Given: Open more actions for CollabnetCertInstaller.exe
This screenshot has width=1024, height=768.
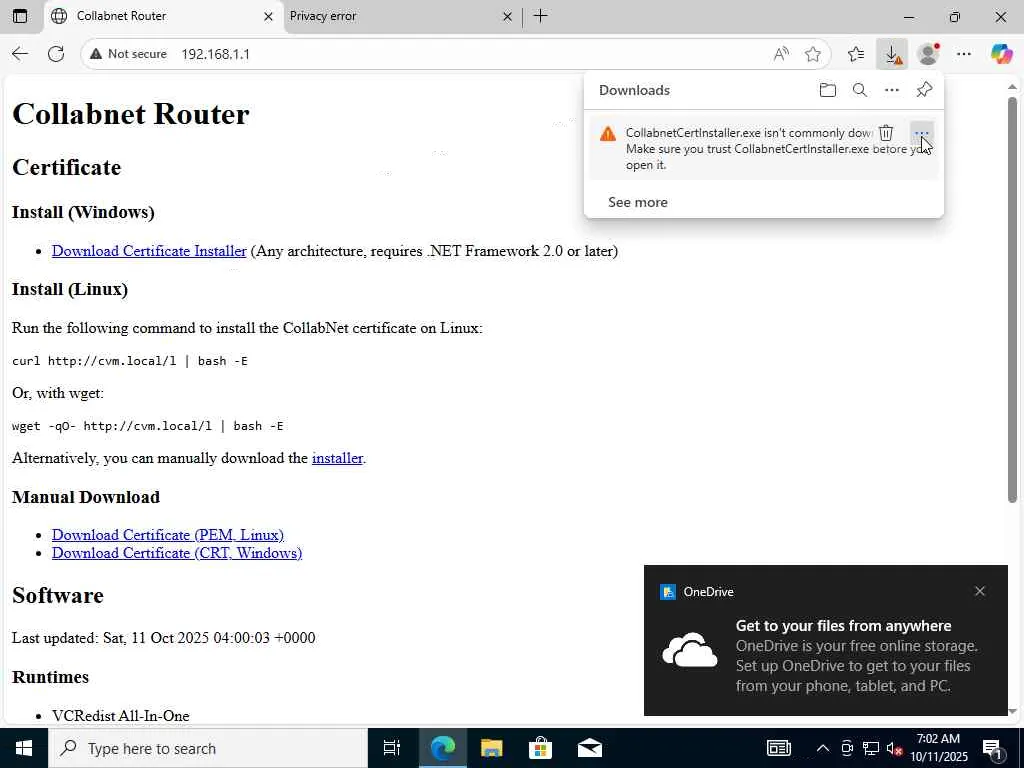Looking at the screenshot, I should pos(921,133).
